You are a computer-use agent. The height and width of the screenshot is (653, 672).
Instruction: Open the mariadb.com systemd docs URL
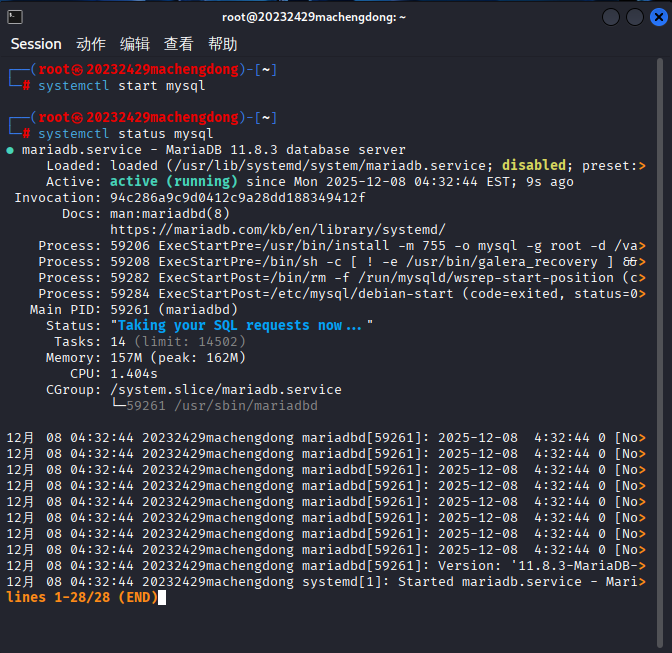click(278, 230)
